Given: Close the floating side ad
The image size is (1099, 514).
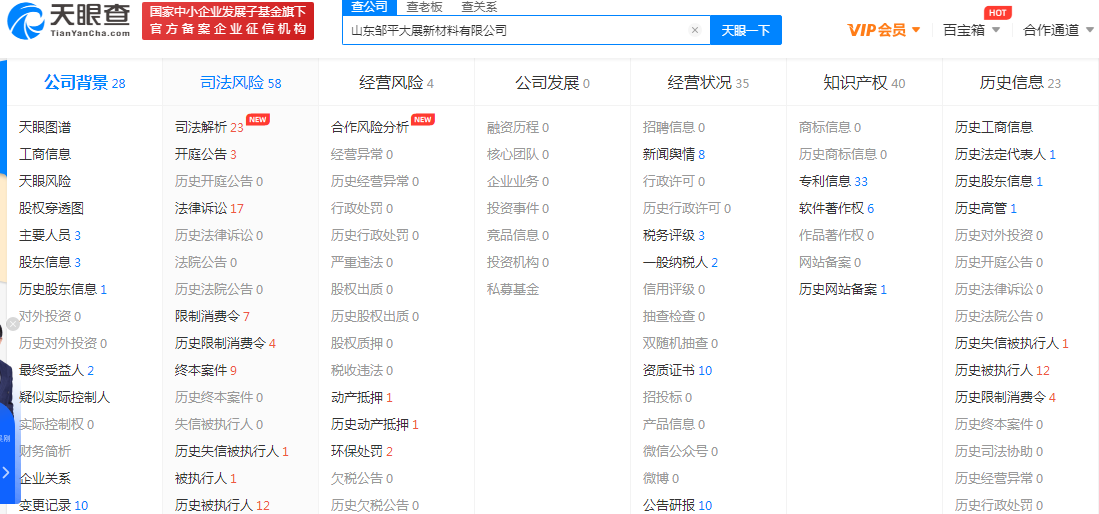Looking at the screenshot, I should (x=12, y=324).
